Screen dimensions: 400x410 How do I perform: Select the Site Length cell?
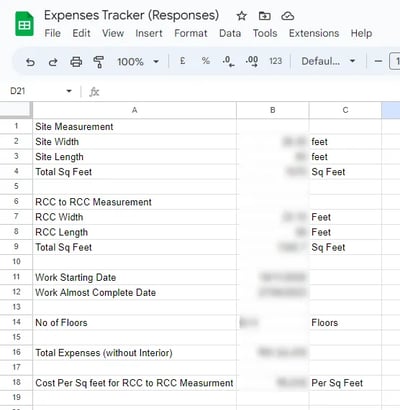click(x=135, y=157)
